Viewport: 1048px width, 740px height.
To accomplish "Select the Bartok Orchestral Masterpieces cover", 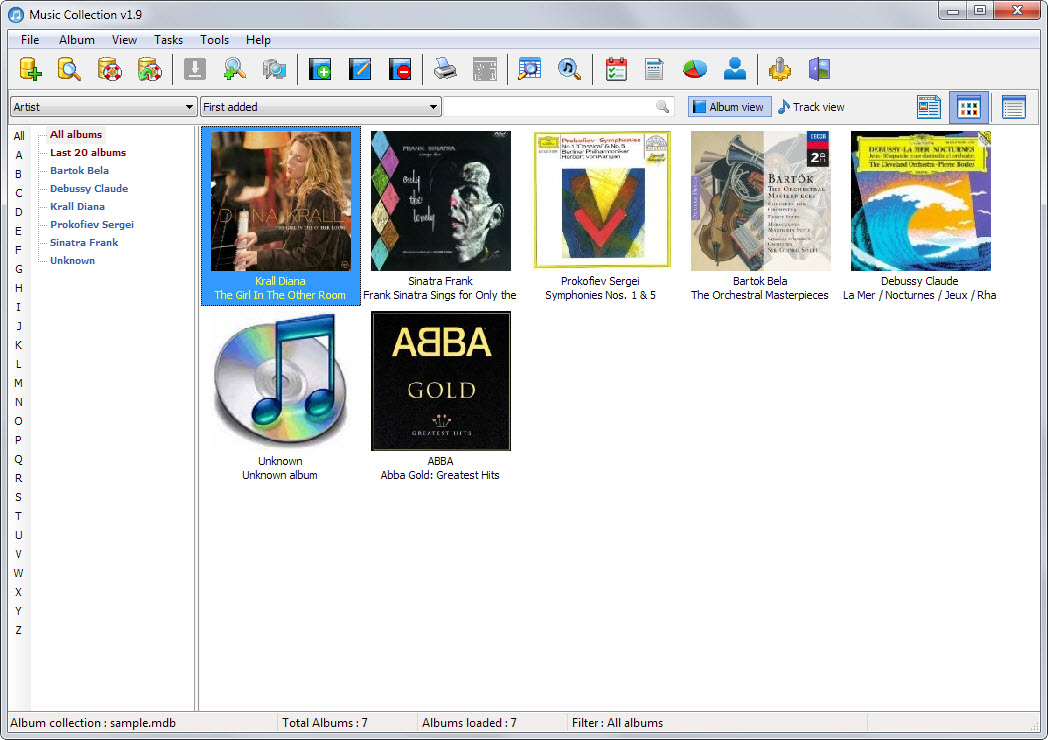I will [761, 201].
